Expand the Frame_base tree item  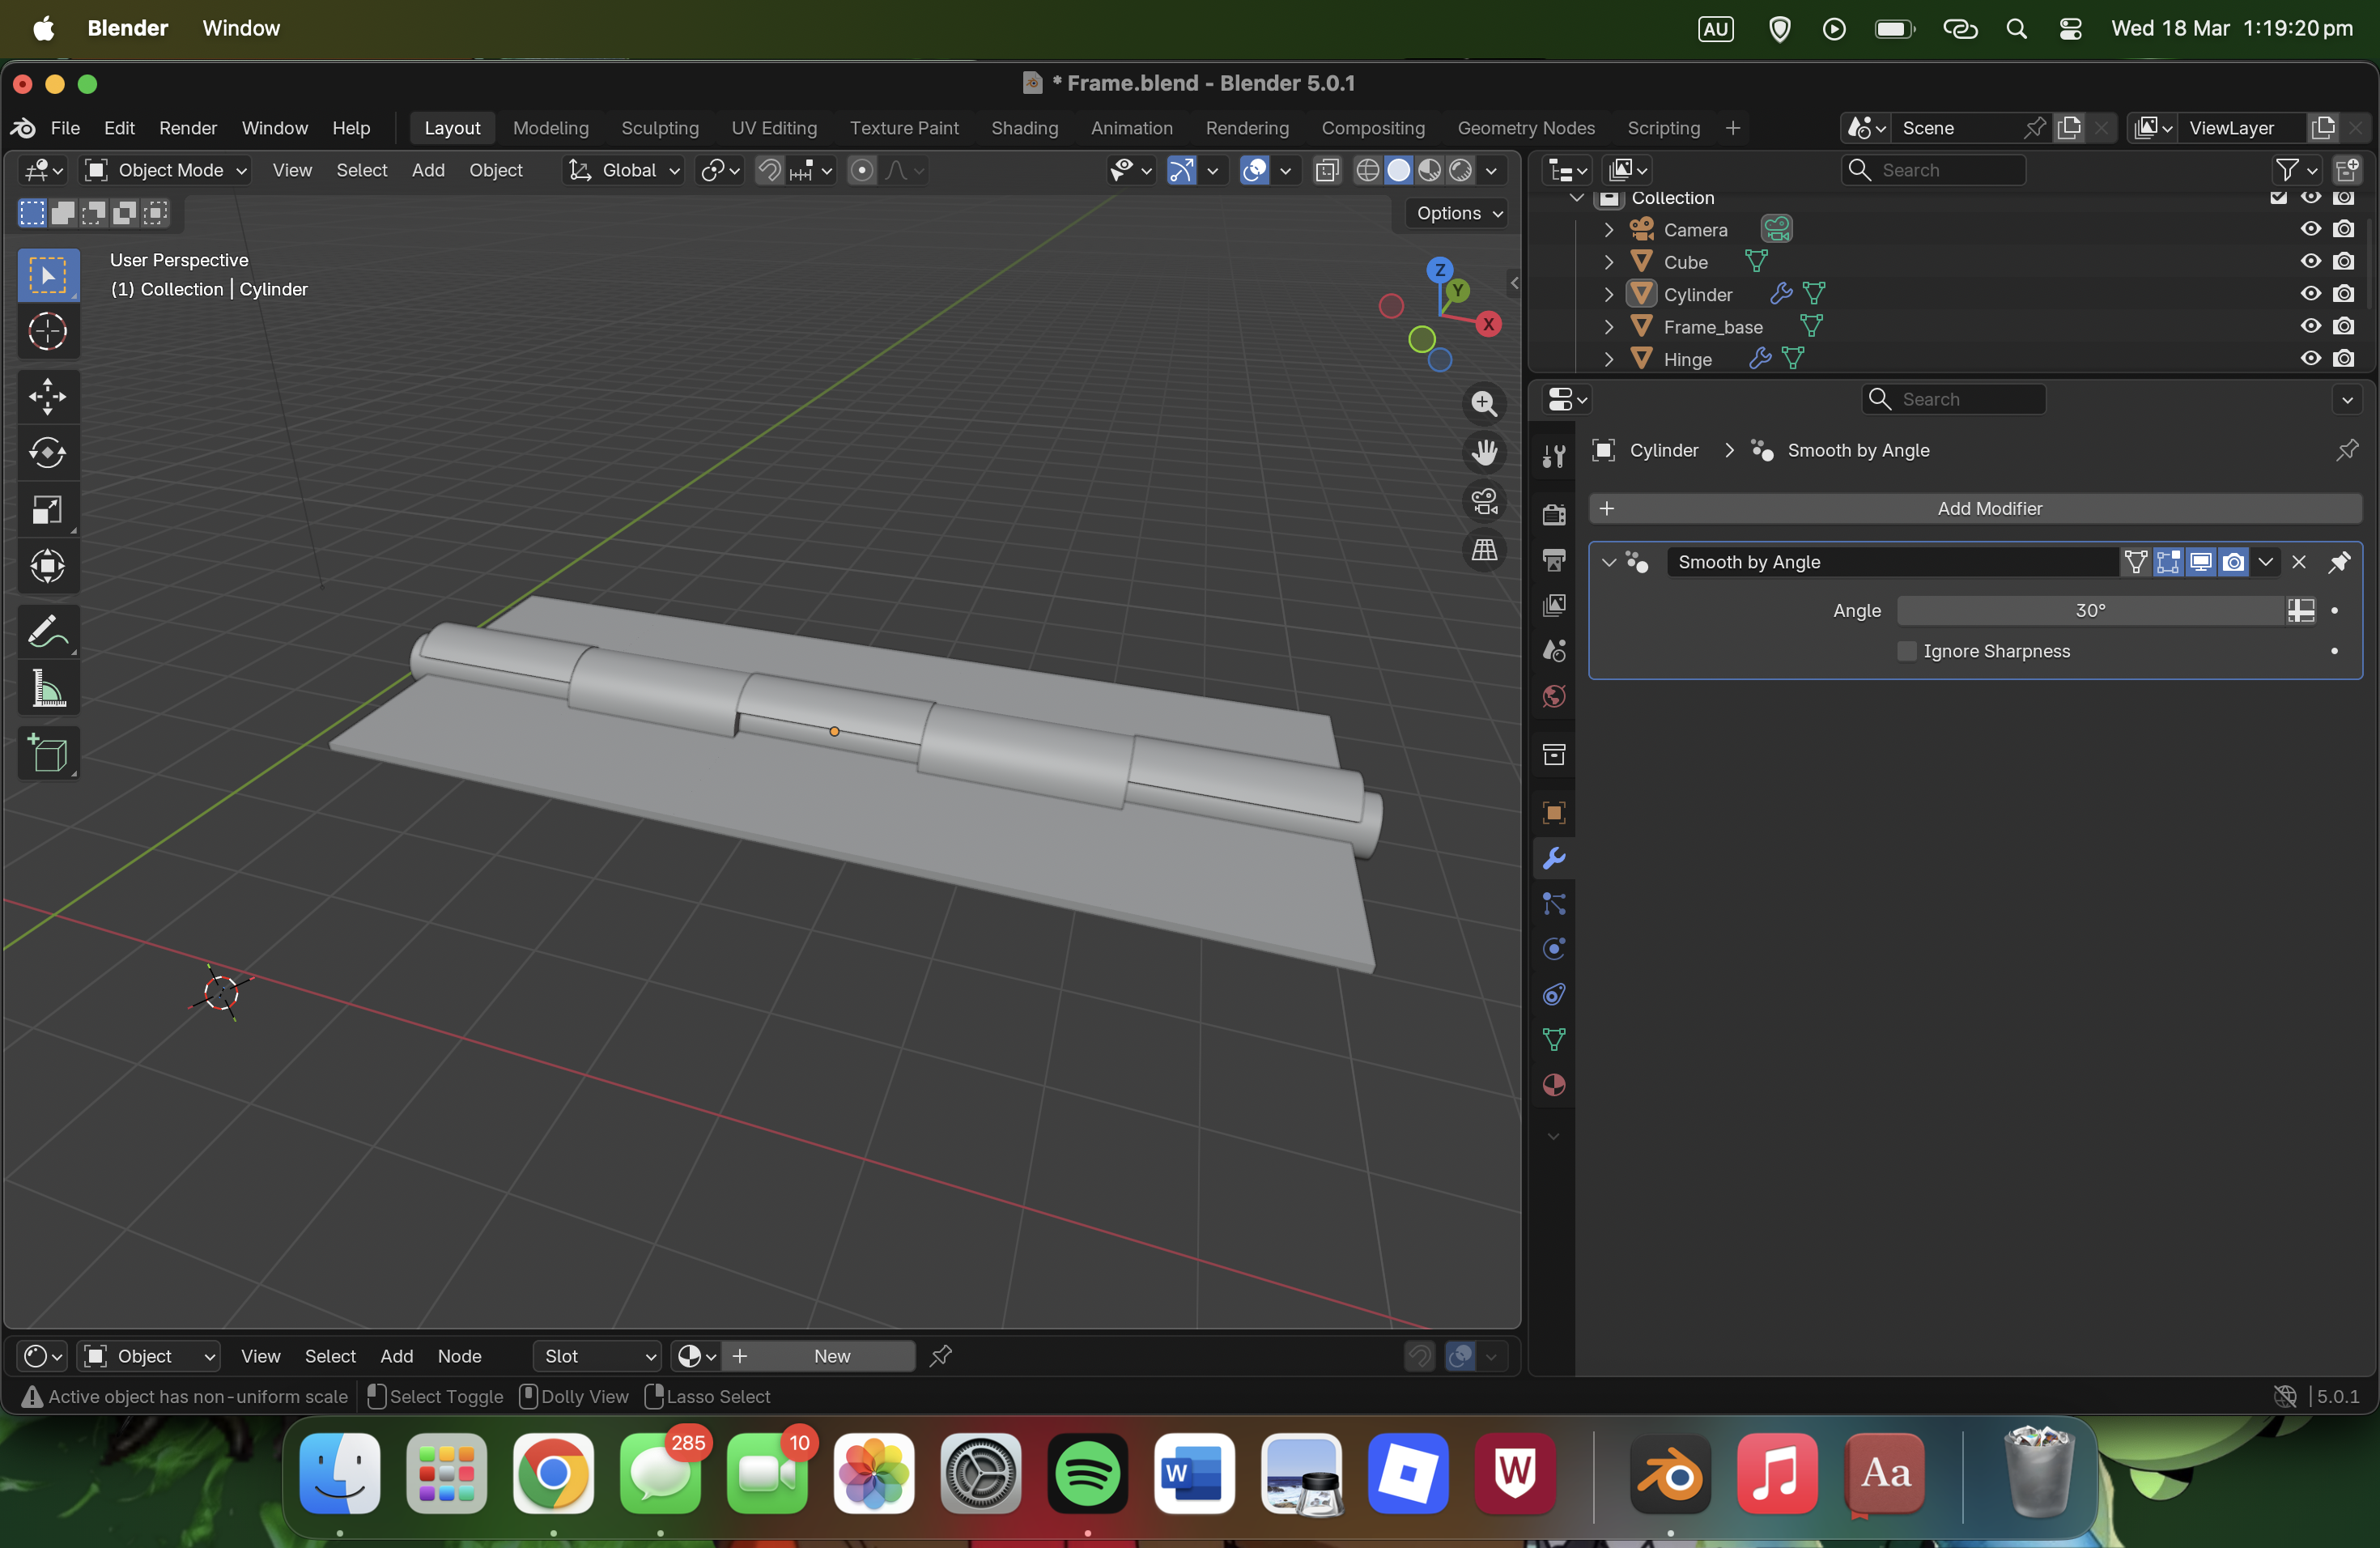1608,327
